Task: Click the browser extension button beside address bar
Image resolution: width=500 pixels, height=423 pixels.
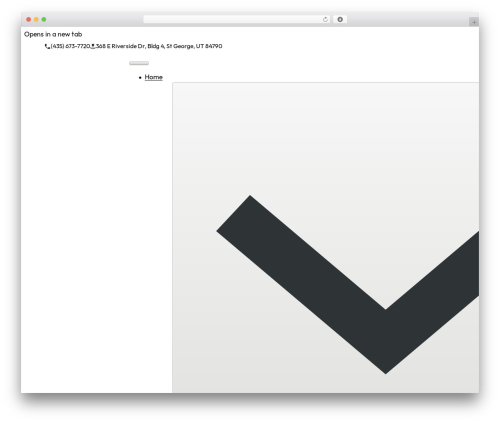Action: tap(340, 20)
